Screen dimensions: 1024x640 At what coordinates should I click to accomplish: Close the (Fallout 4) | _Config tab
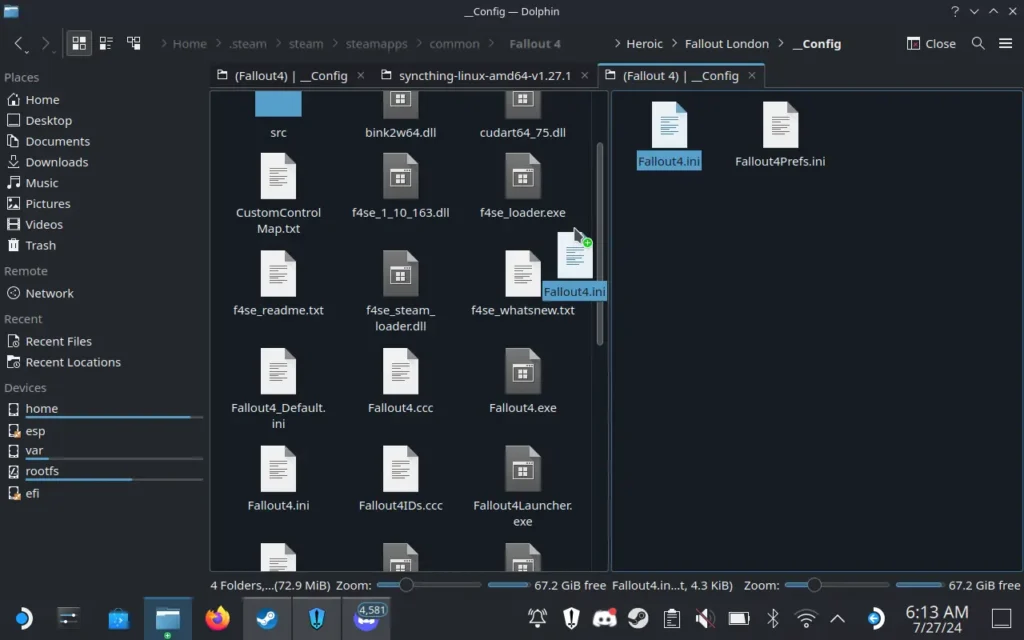[752, 76]
